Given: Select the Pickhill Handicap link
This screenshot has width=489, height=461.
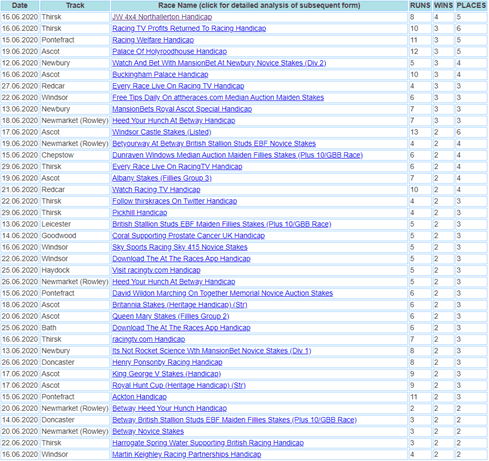Looking at the screenshot, I should pos(140,213).
